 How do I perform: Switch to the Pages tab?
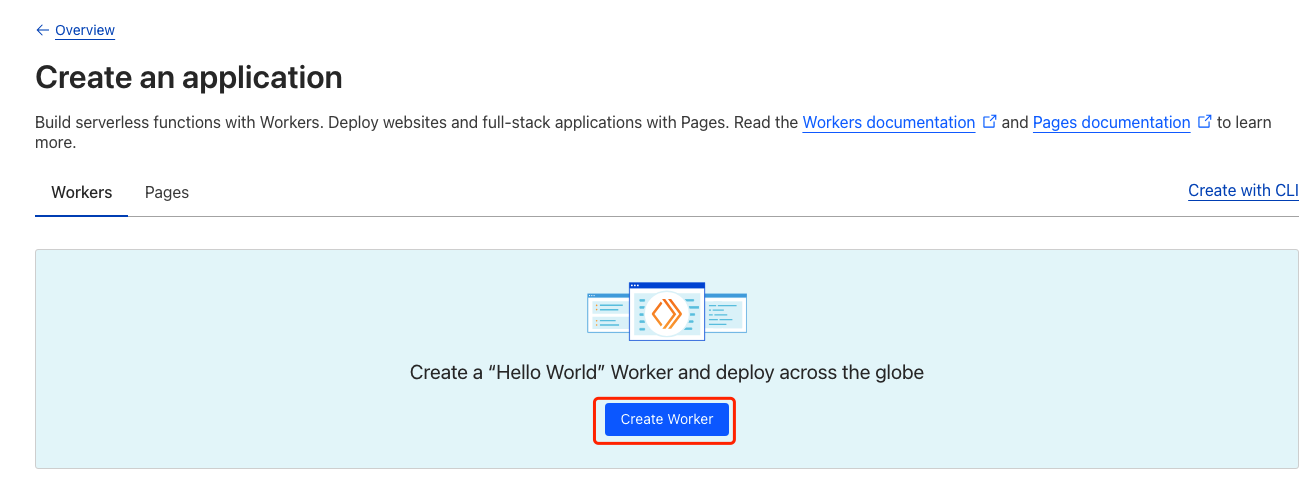[x=167, y=192]
